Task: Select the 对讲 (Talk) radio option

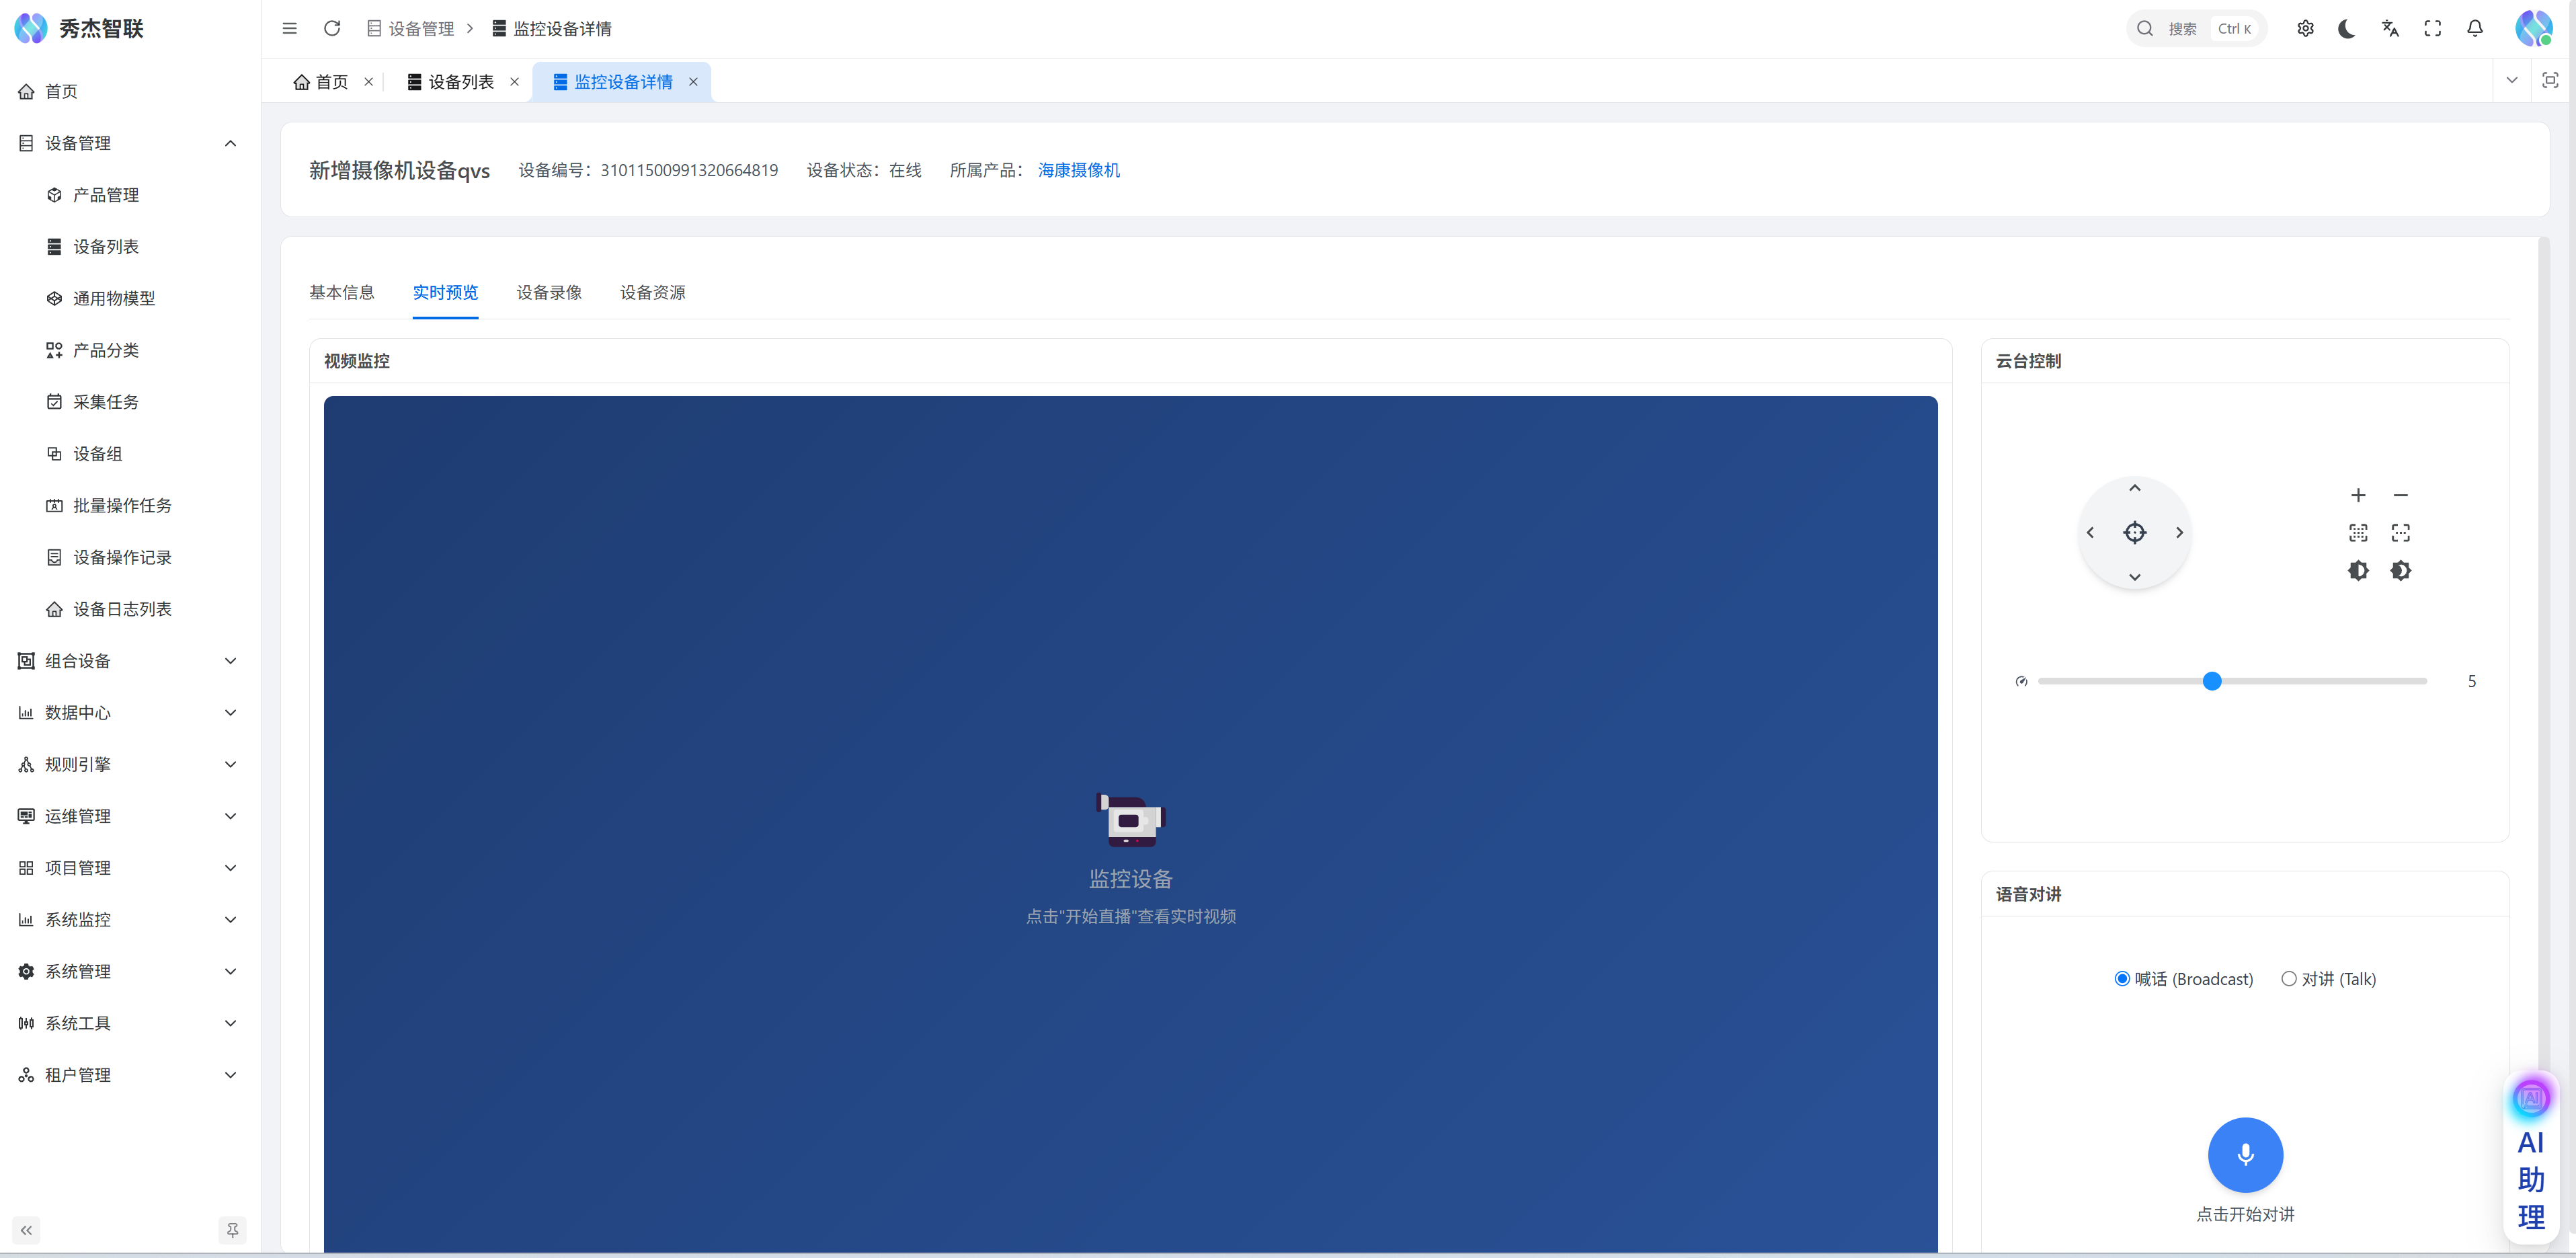Action: pos(2288,978)
